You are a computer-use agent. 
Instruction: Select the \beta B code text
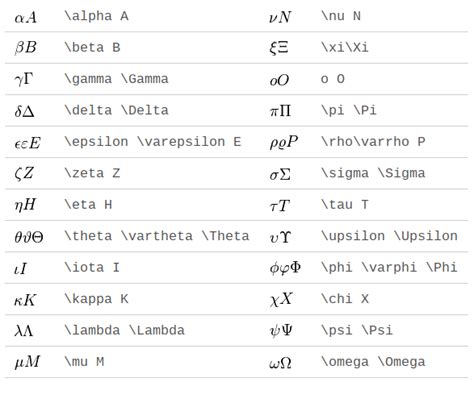92,47
